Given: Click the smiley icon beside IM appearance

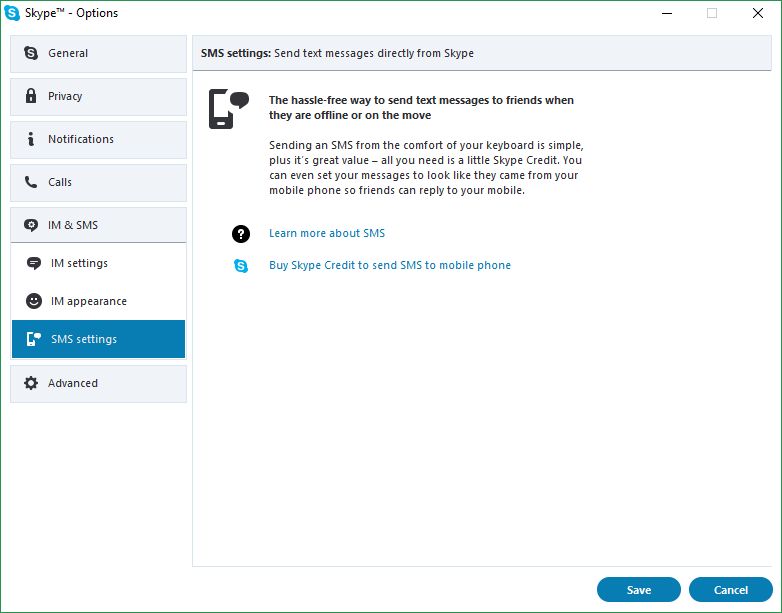Looking at the screenshot, I should [x=33, y=301].
